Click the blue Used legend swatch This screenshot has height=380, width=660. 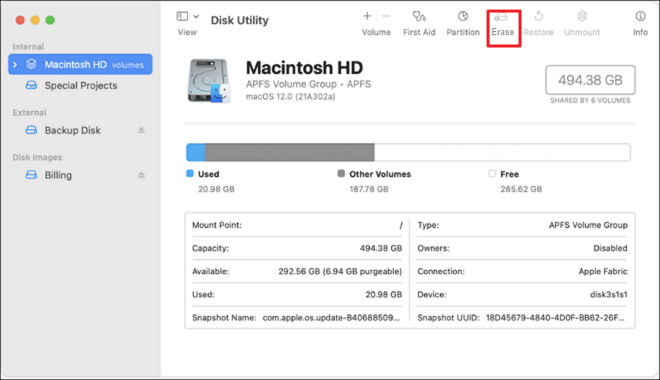[190, 173]
